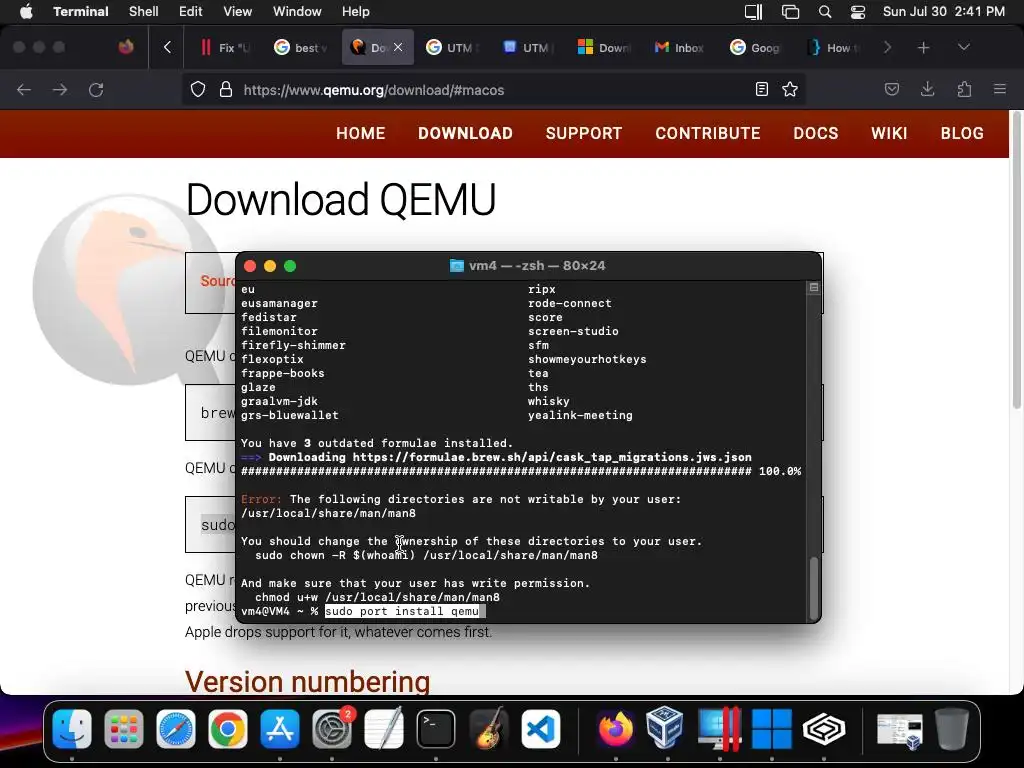Open the Firefox downloads panel
The width and height of the screenshot is (1024, 768).
point(927,89)
